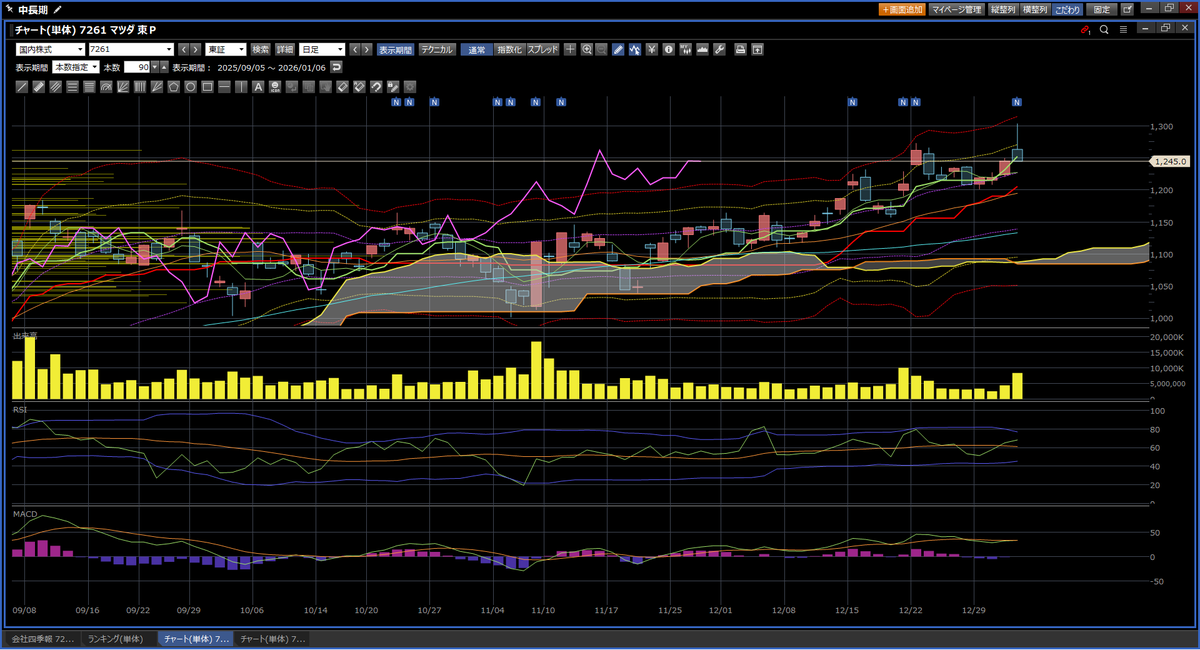Image resolution: width=1200 pixels, height=650 pixels.
Task: Click the red link chain icon
Action: coord(1086,30)
